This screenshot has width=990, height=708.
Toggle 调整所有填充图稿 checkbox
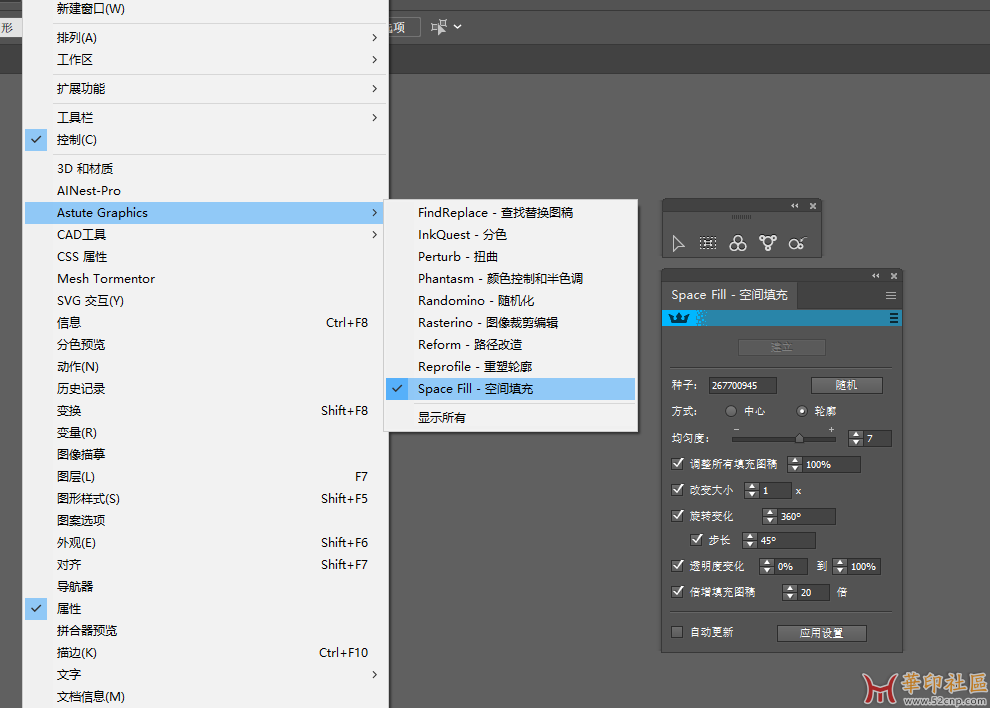point(677,464)
